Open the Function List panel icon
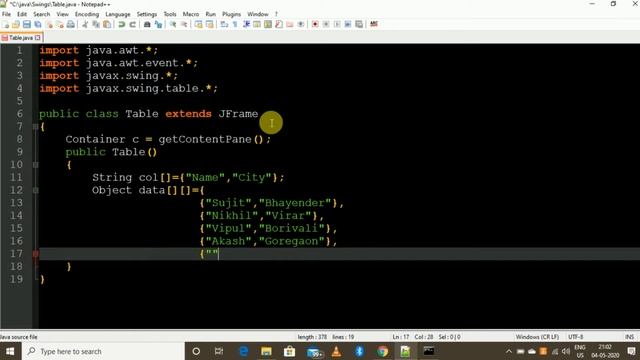This screenshot has width=640, height=360. [279, 24]
